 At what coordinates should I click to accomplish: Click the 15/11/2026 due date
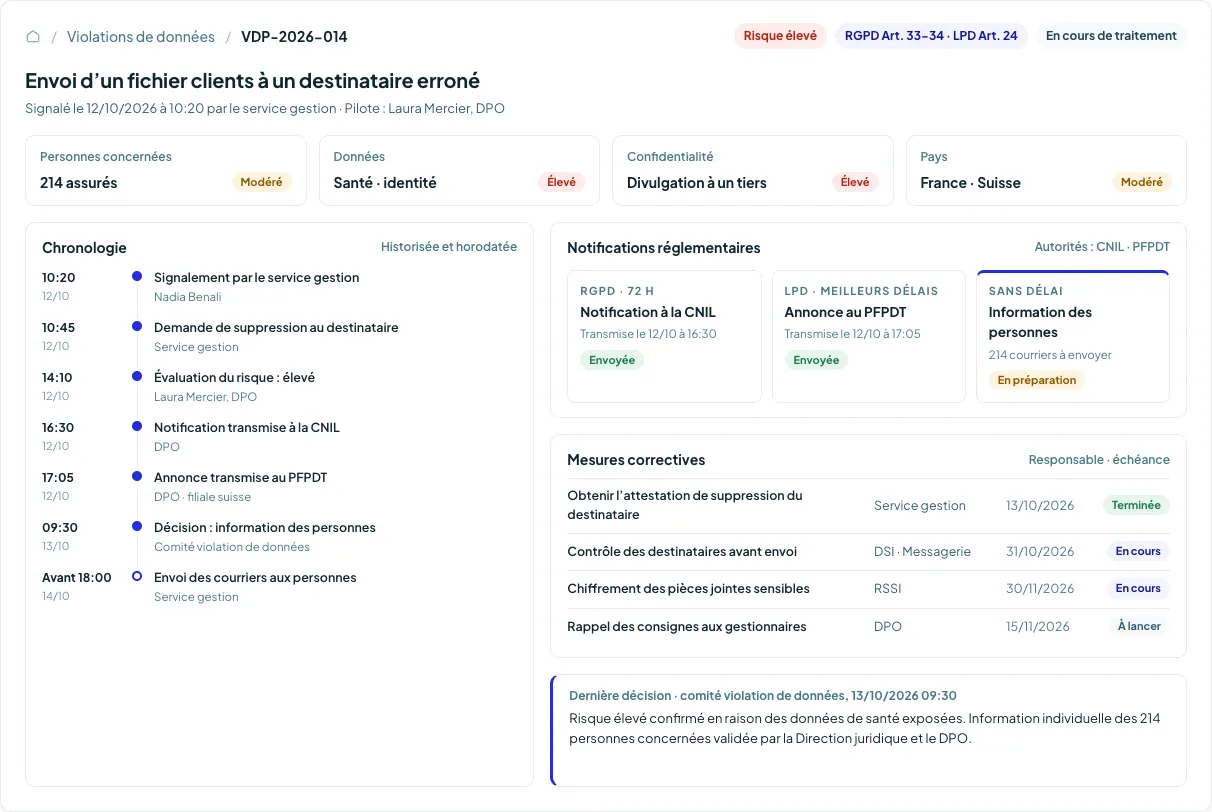[1038, 627]
